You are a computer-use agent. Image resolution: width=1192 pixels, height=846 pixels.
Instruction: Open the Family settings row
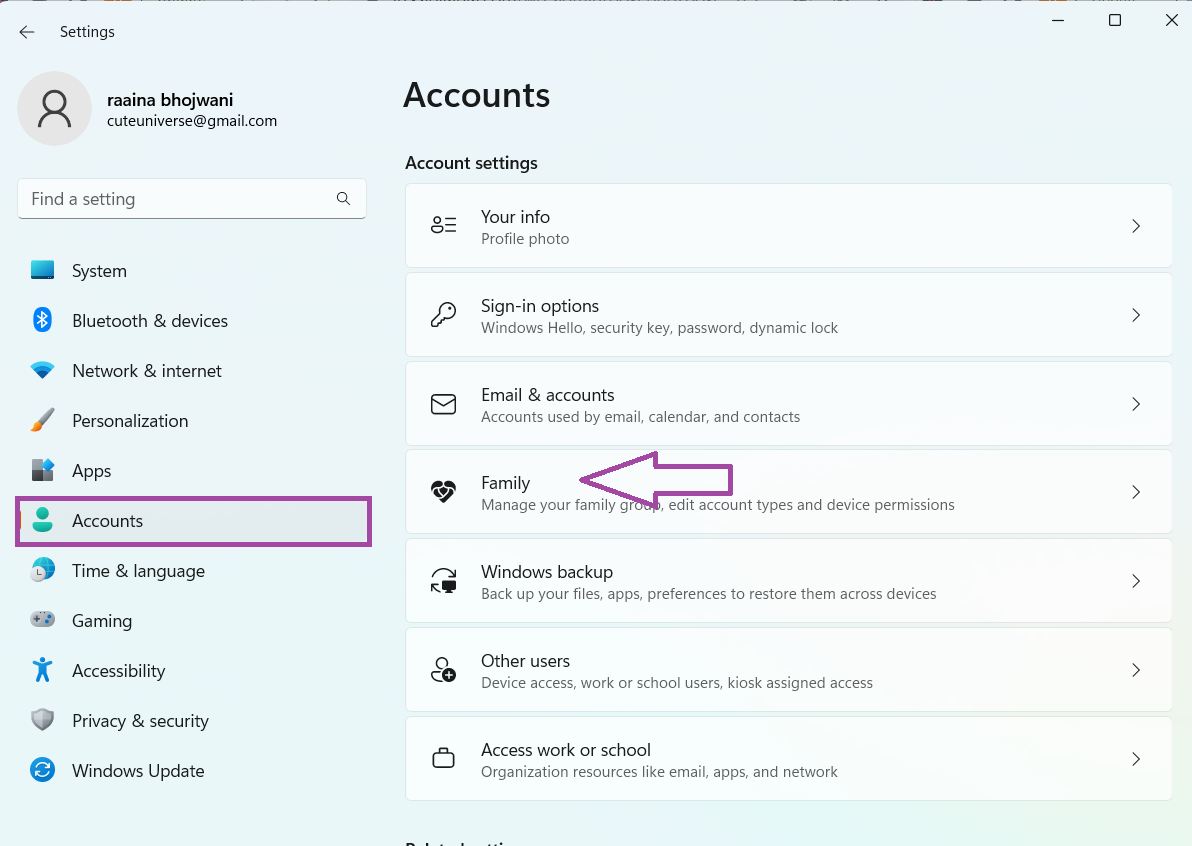[788, 492]
